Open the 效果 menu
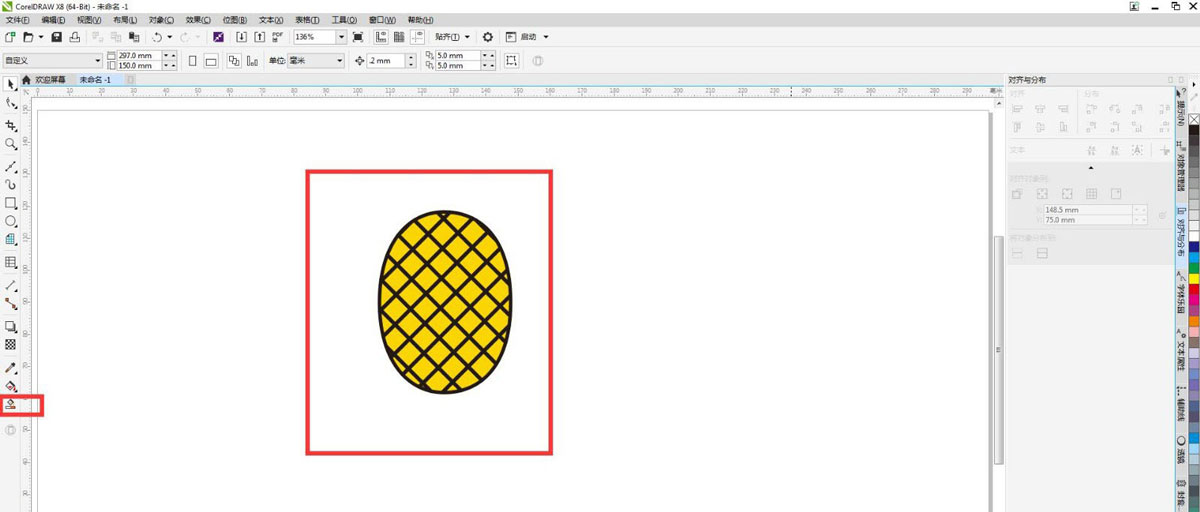This screenshot has width=1200, height=512. pos(198,20)
